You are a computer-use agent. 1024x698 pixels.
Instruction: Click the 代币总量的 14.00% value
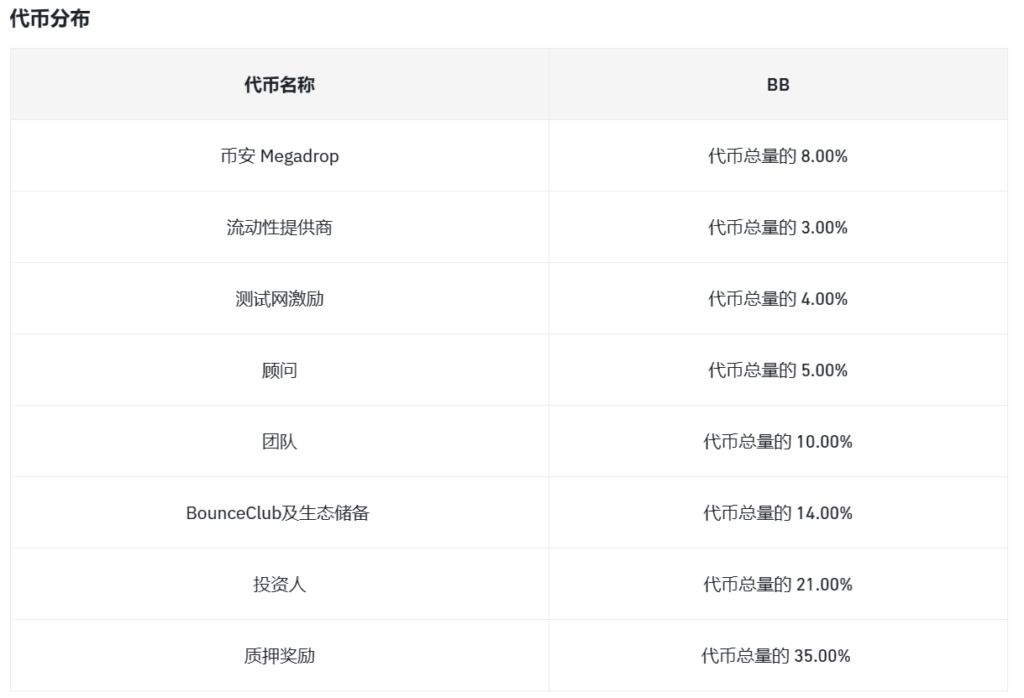(778, 513)
